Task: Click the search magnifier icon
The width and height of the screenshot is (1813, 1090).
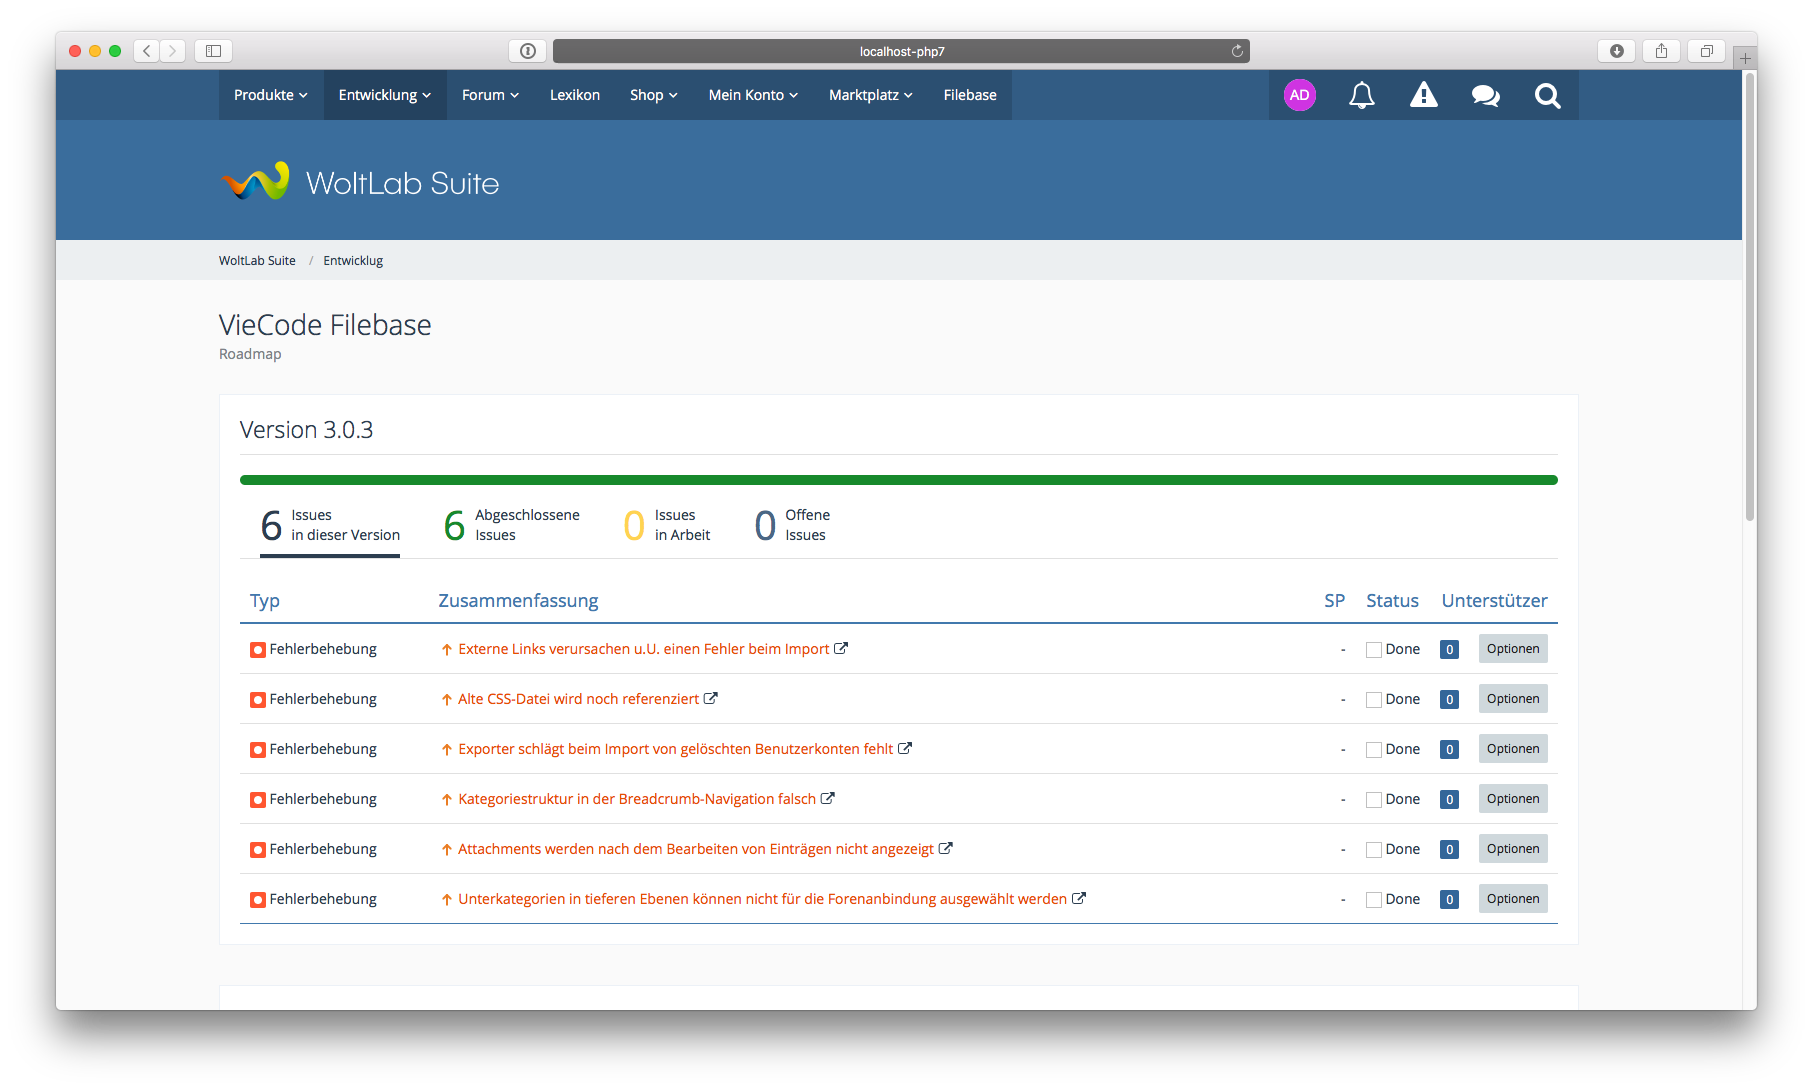Action: coord(1547,95)
